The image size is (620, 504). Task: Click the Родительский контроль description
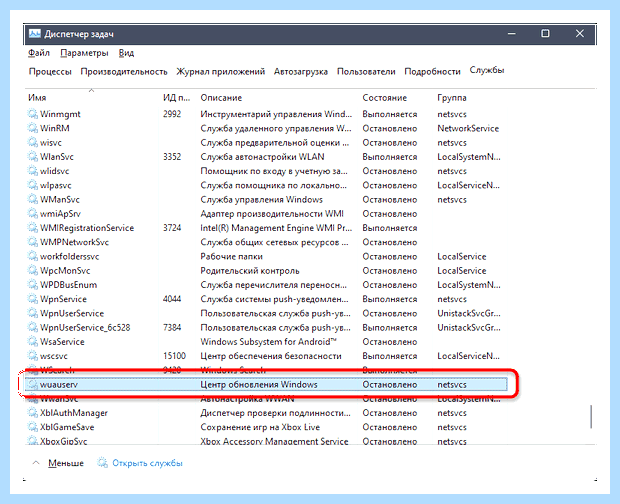point(250,271)
